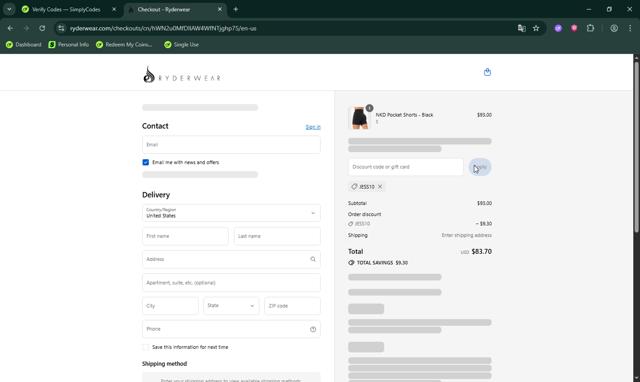640x382 pixels.
Task: Open the Redeem My Coins bookmark
Action: 124,44
